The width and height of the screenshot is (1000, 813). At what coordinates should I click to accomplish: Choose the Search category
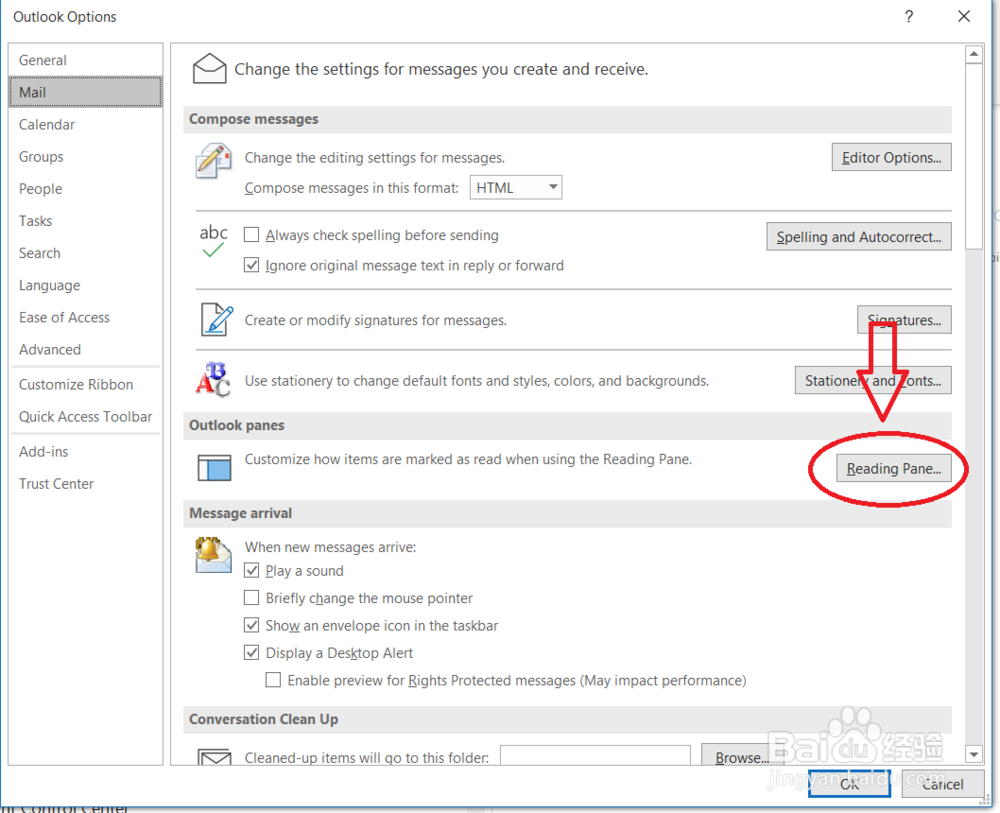pyautogui.click(x=85, y=253)
